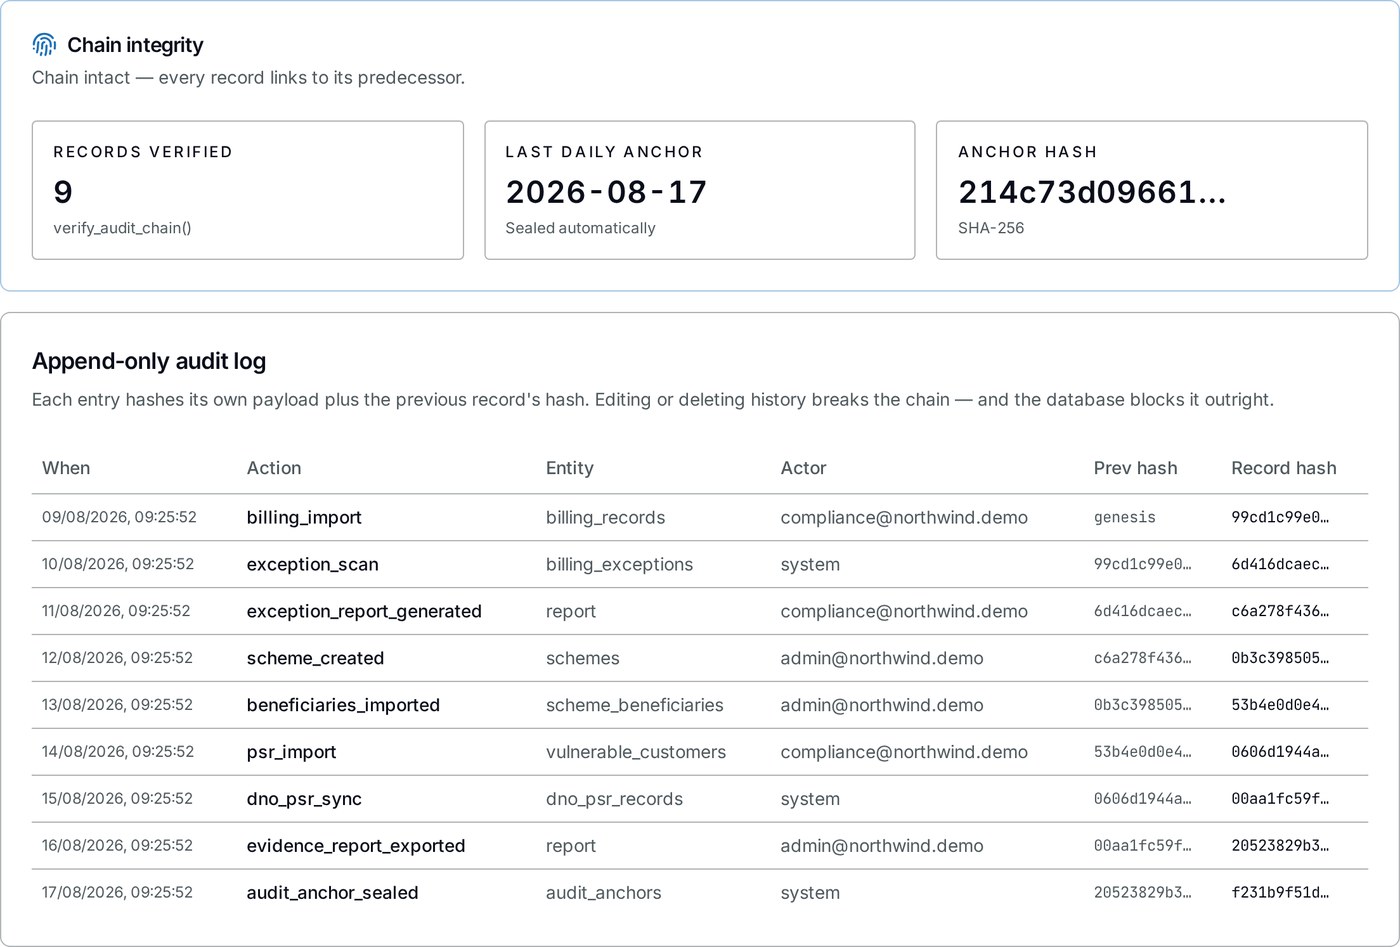Click the Append-only audit log heading
Screen dimensions: 1400x947
coord(149,361)
